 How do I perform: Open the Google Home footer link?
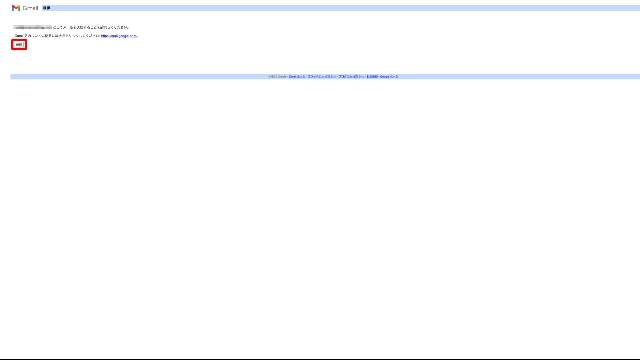tap(389, 76)
